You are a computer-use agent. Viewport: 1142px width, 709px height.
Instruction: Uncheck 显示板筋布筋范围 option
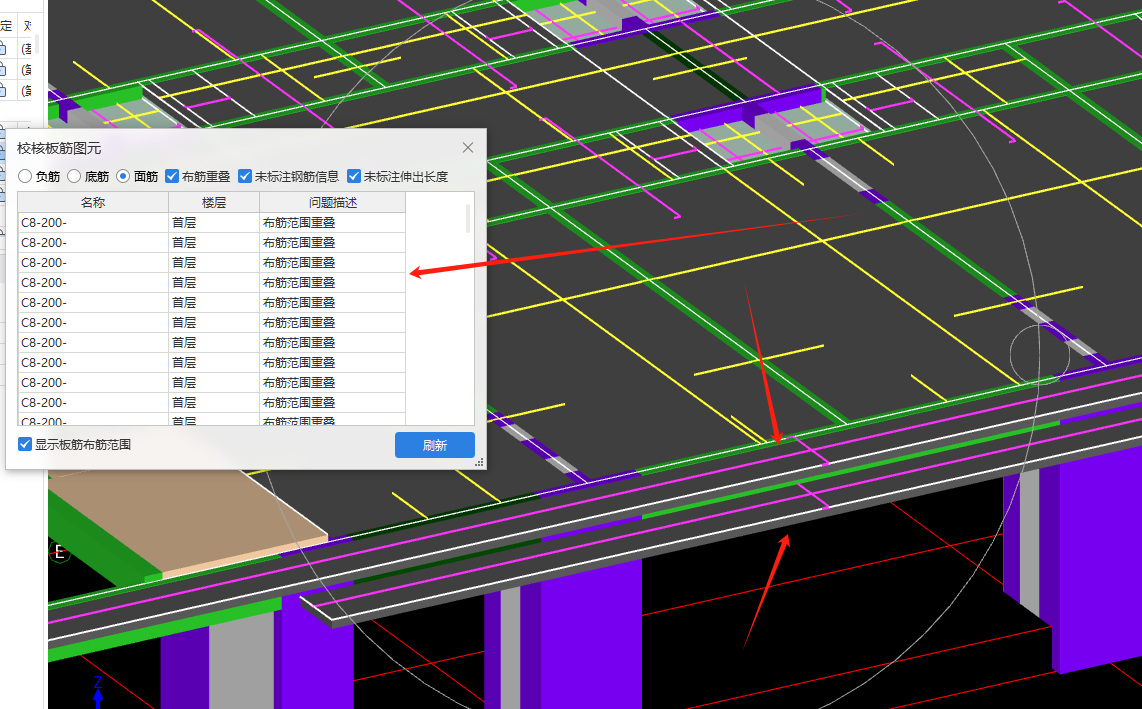tap(25, 444)
